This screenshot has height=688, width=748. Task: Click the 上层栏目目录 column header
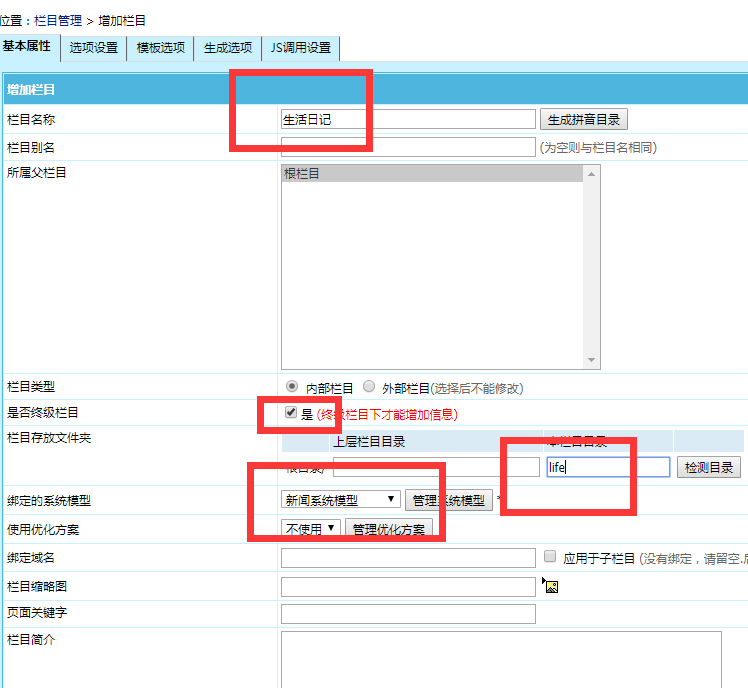click(x=369, y=441)
